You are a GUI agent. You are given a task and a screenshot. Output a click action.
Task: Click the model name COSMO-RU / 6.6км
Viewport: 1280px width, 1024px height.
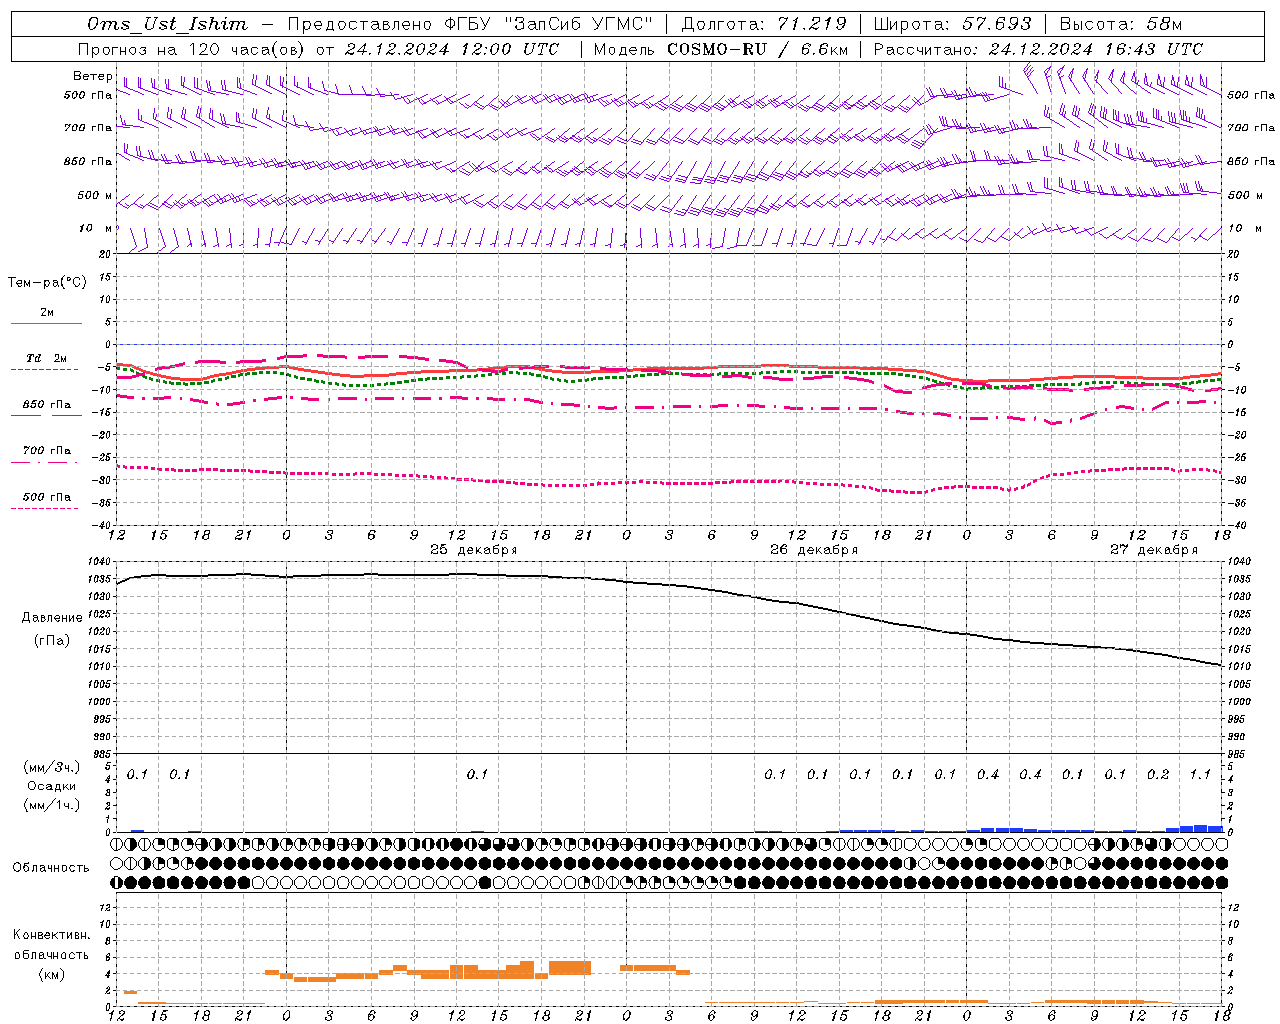pyautogui.click(x=757, y=49)
